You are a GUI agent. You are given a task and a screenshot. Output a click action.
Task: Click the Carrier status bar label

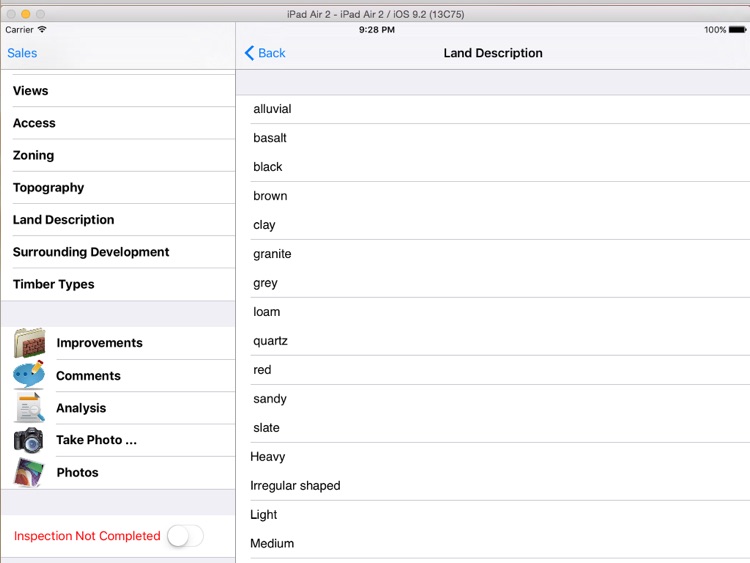coord(20,30)
